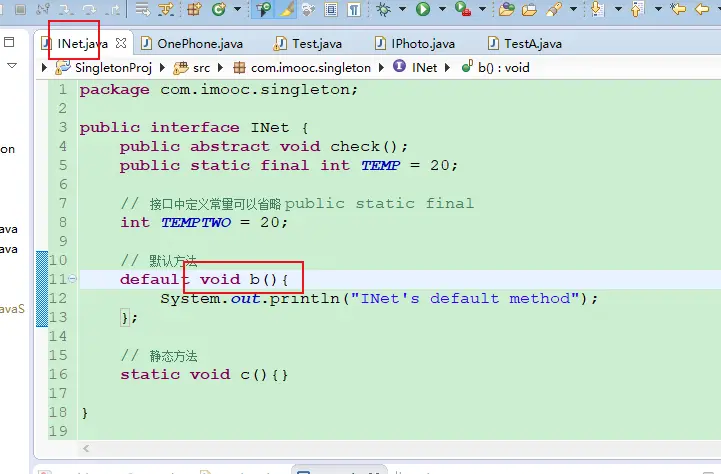Screen dimensions: 721x474
Task: Click the 'default' keyword on line 11
Action: [x=154, y=279]
